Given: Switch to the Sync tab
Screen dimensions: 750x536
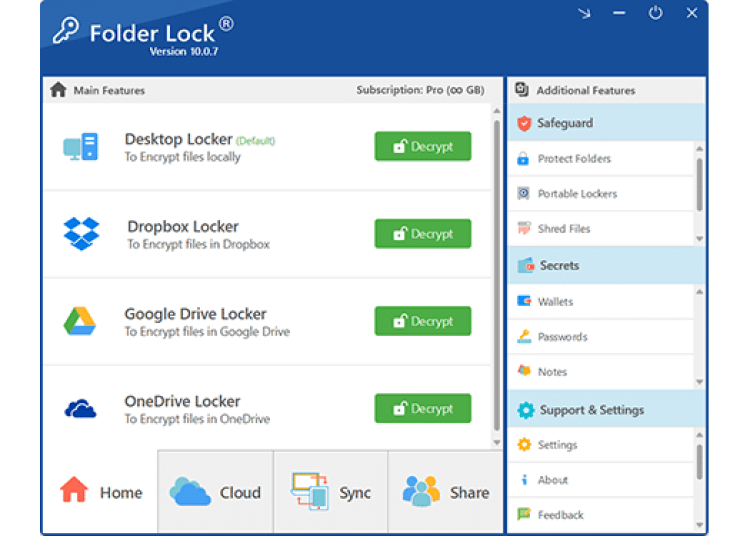Looking at the screenshot, I should [330, 492].
